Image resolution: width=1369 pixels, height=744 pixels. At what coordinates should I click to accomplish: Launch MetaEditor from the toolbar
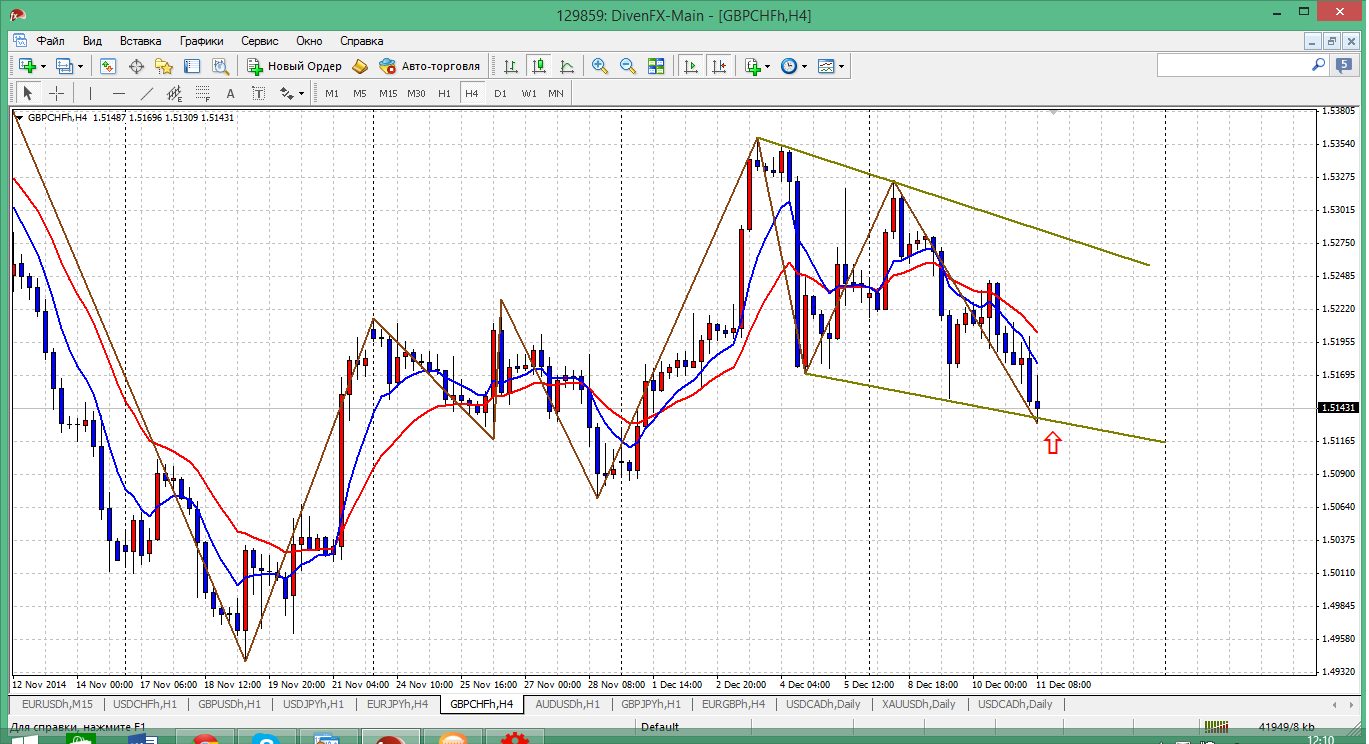(360, 66)
